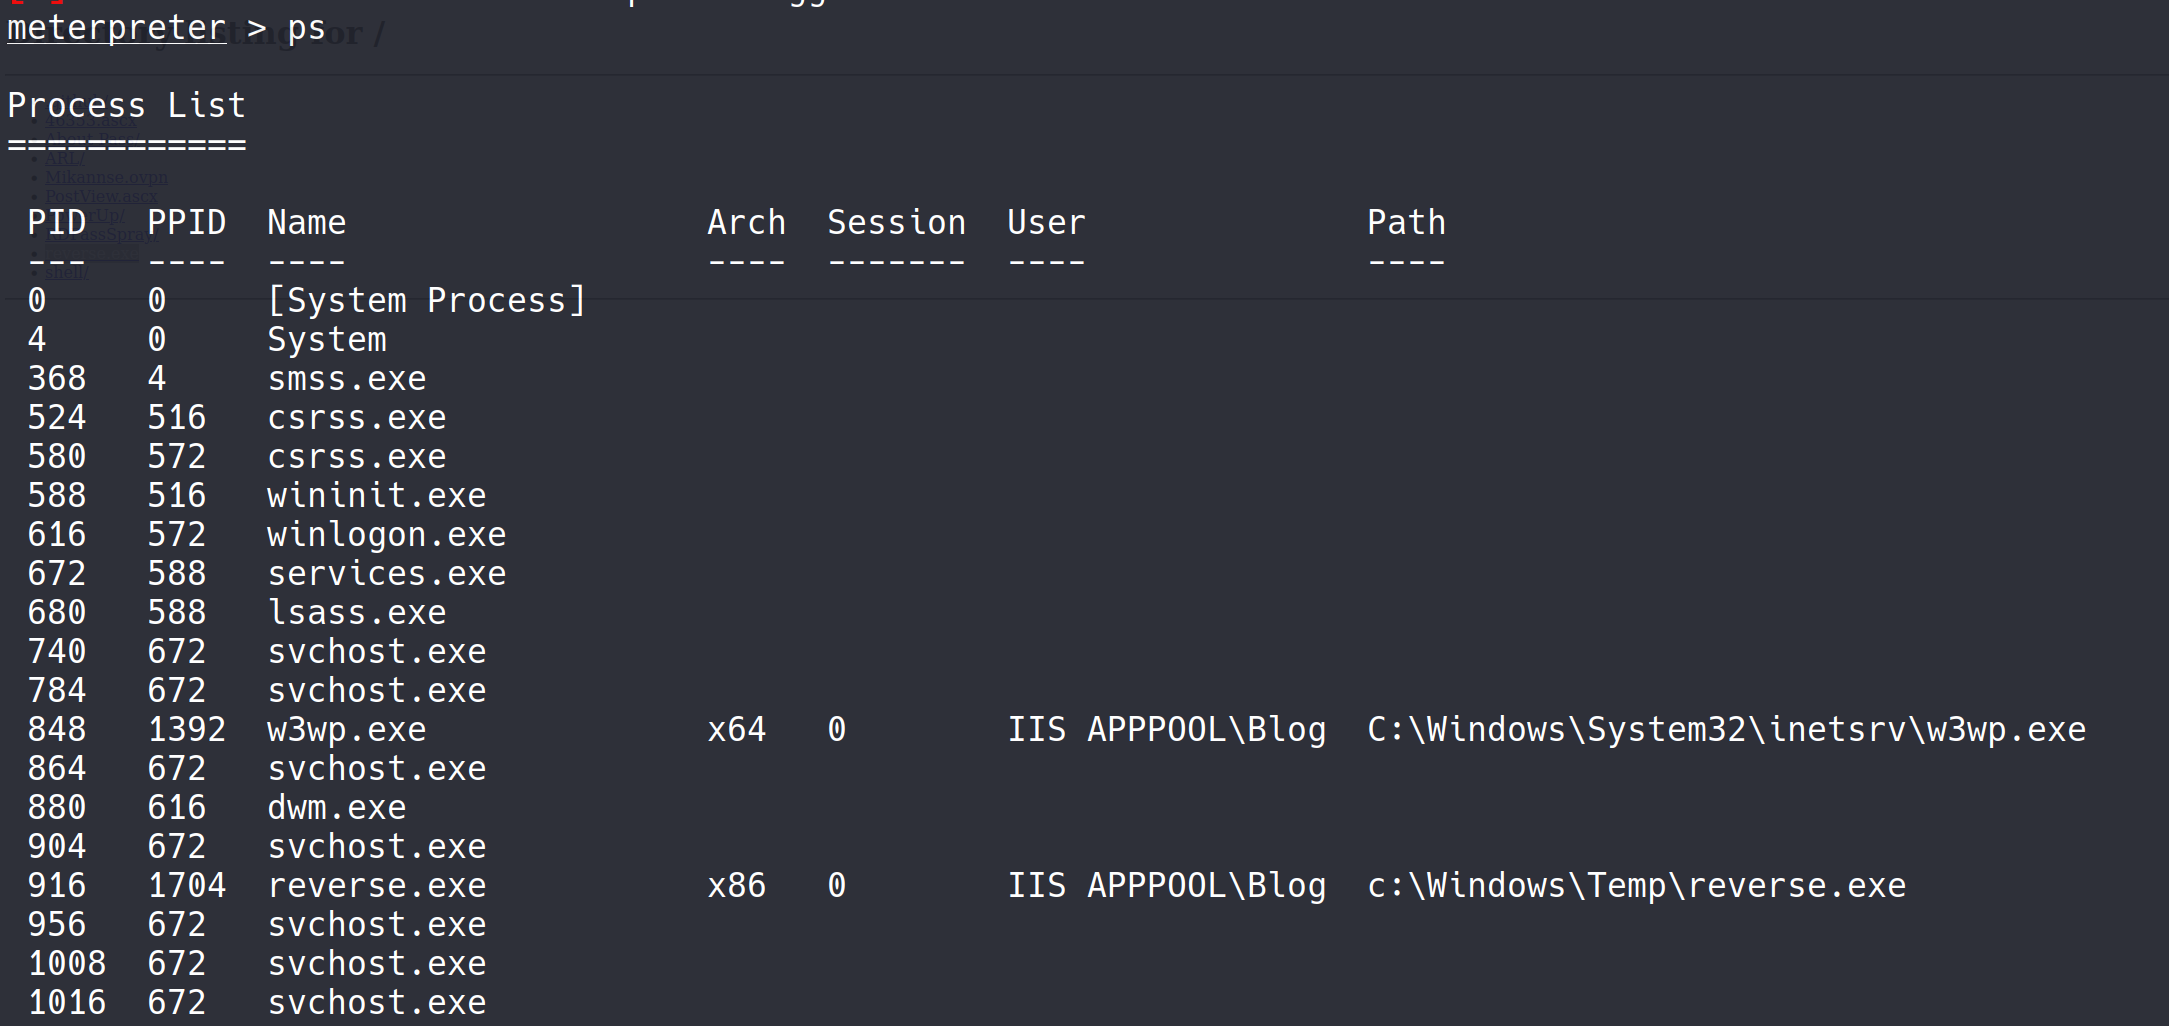Click the Path column header

coord(1406,222)
